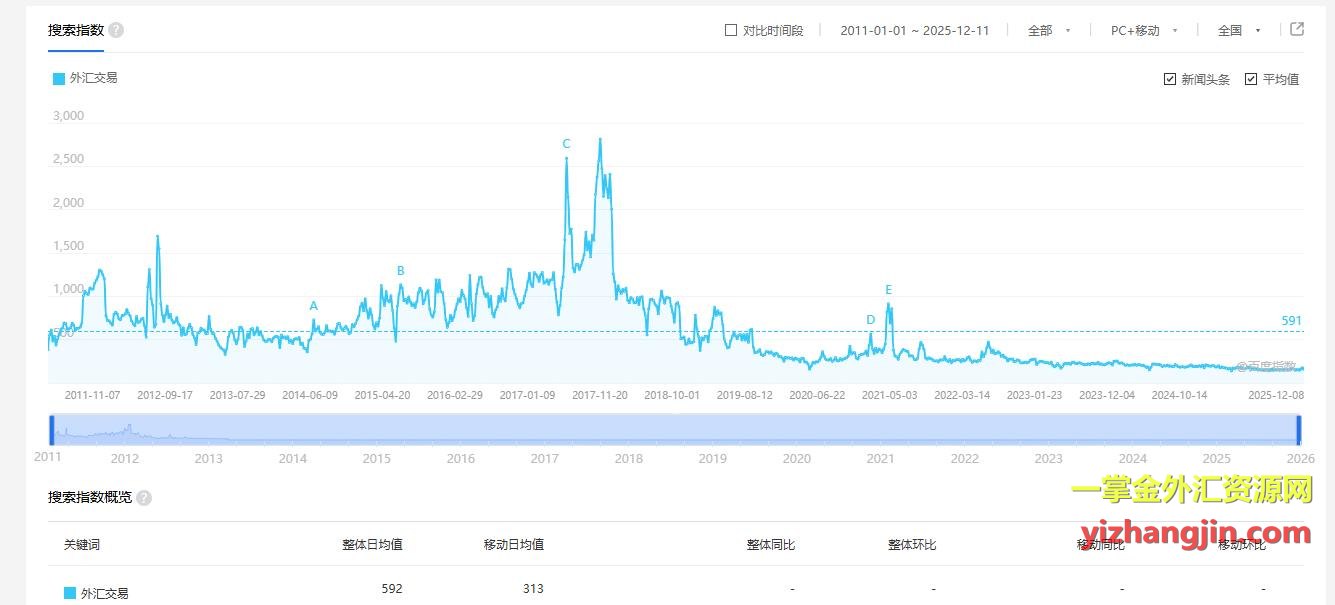The image size is (1335, 605).
Task: Open the PC+移动 device dropdown
Action: pyautogui.click(x=1144, y=30)
